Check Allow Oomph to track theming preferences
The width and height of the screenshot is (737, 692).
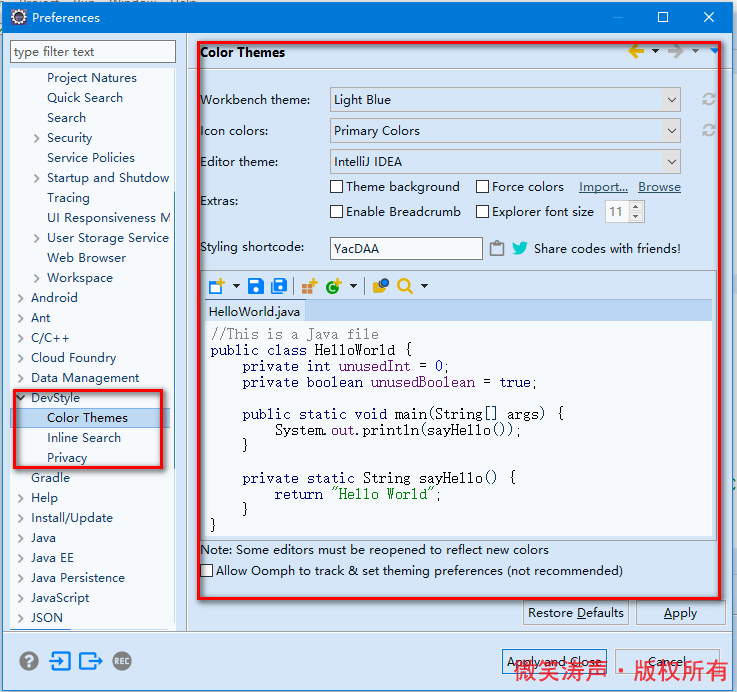coord(206,570)
